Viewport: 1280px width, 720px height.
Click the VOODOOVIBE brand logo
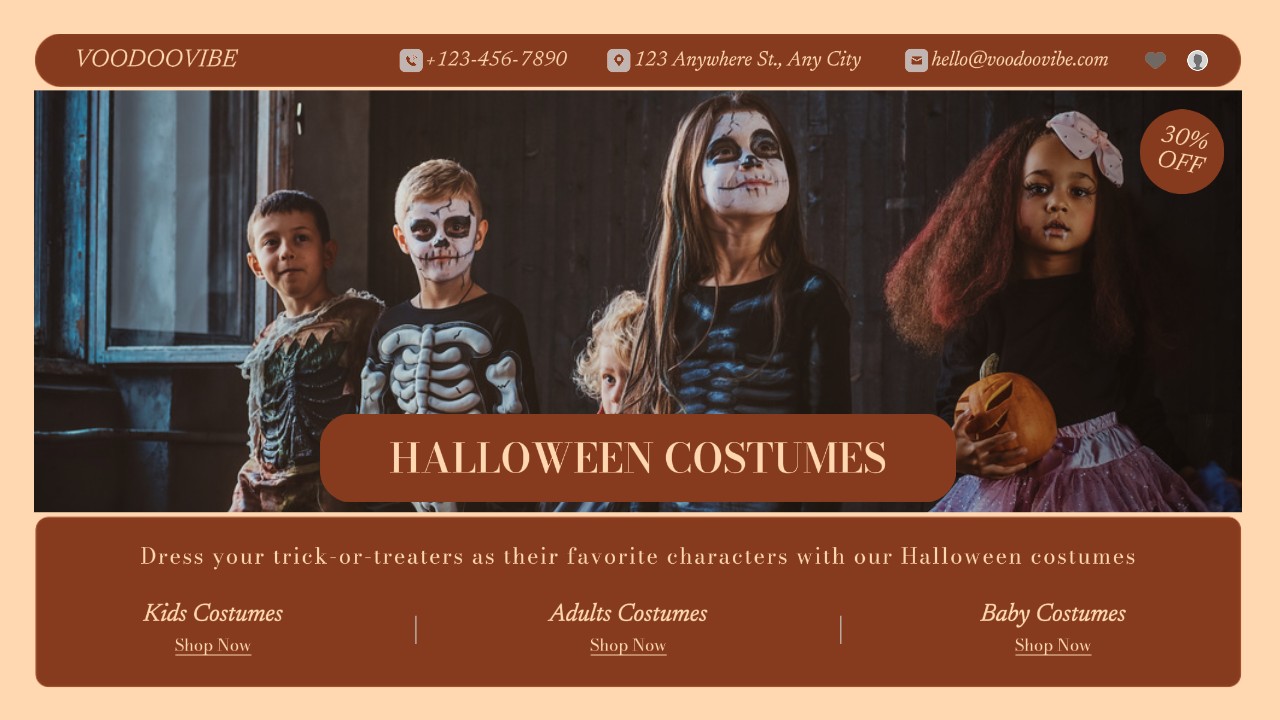[156, 59]
